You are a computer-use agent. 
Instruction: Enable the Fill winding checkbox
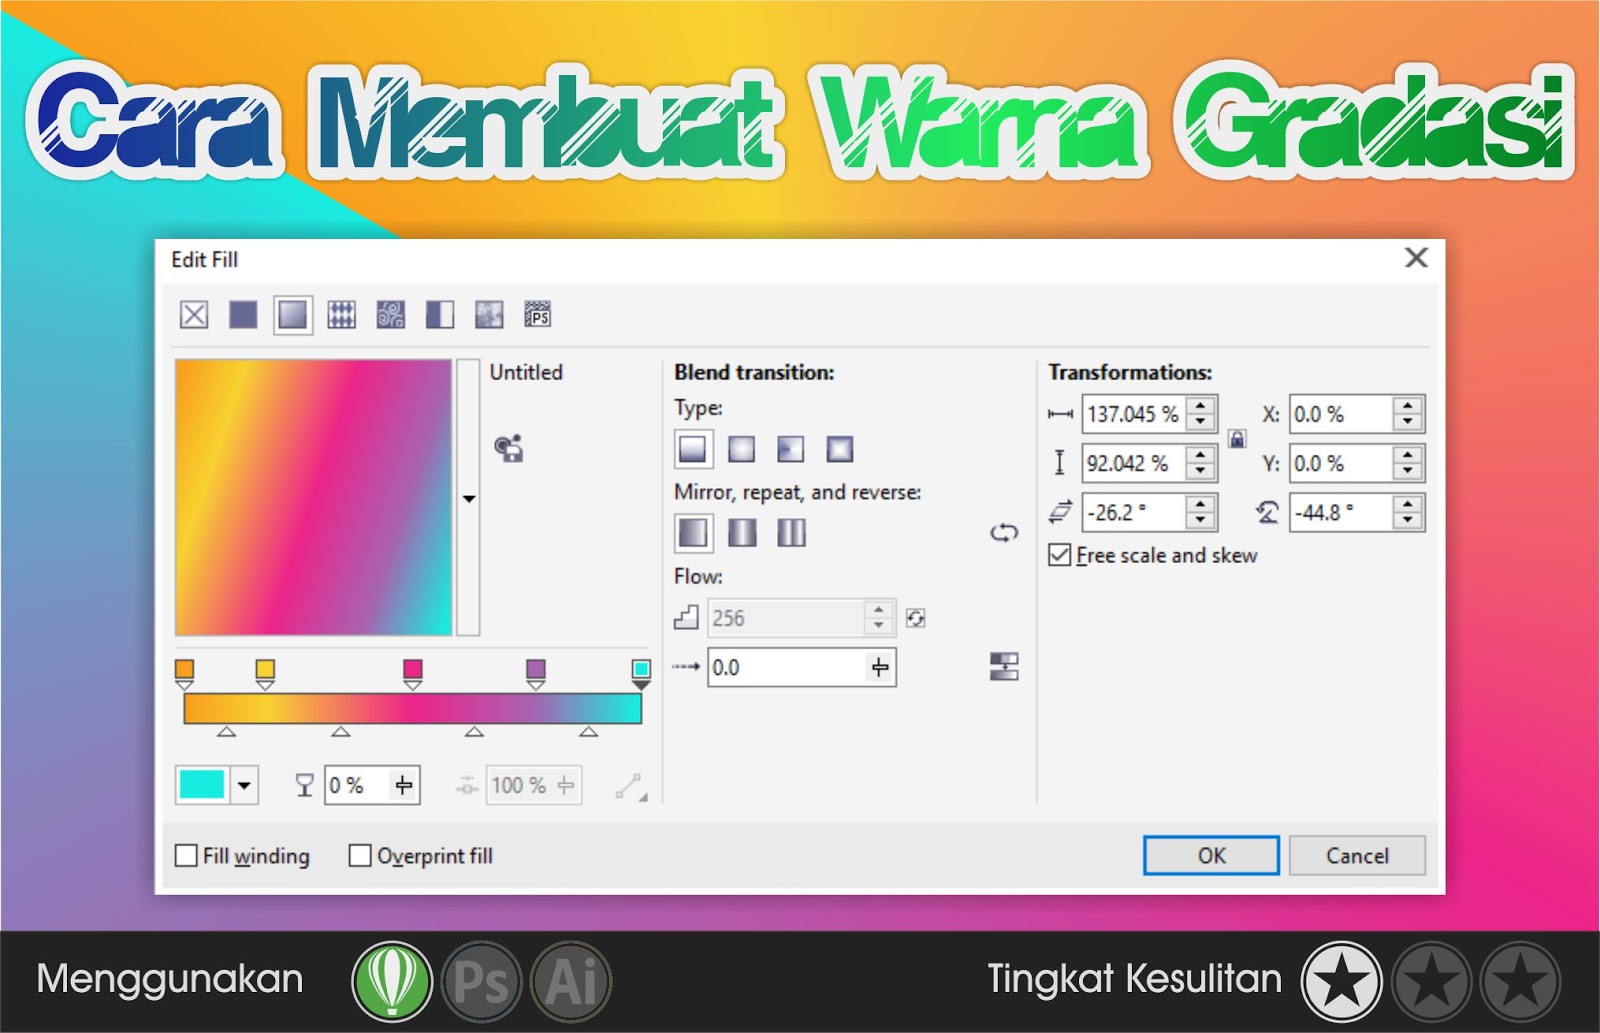click(186, 856)
